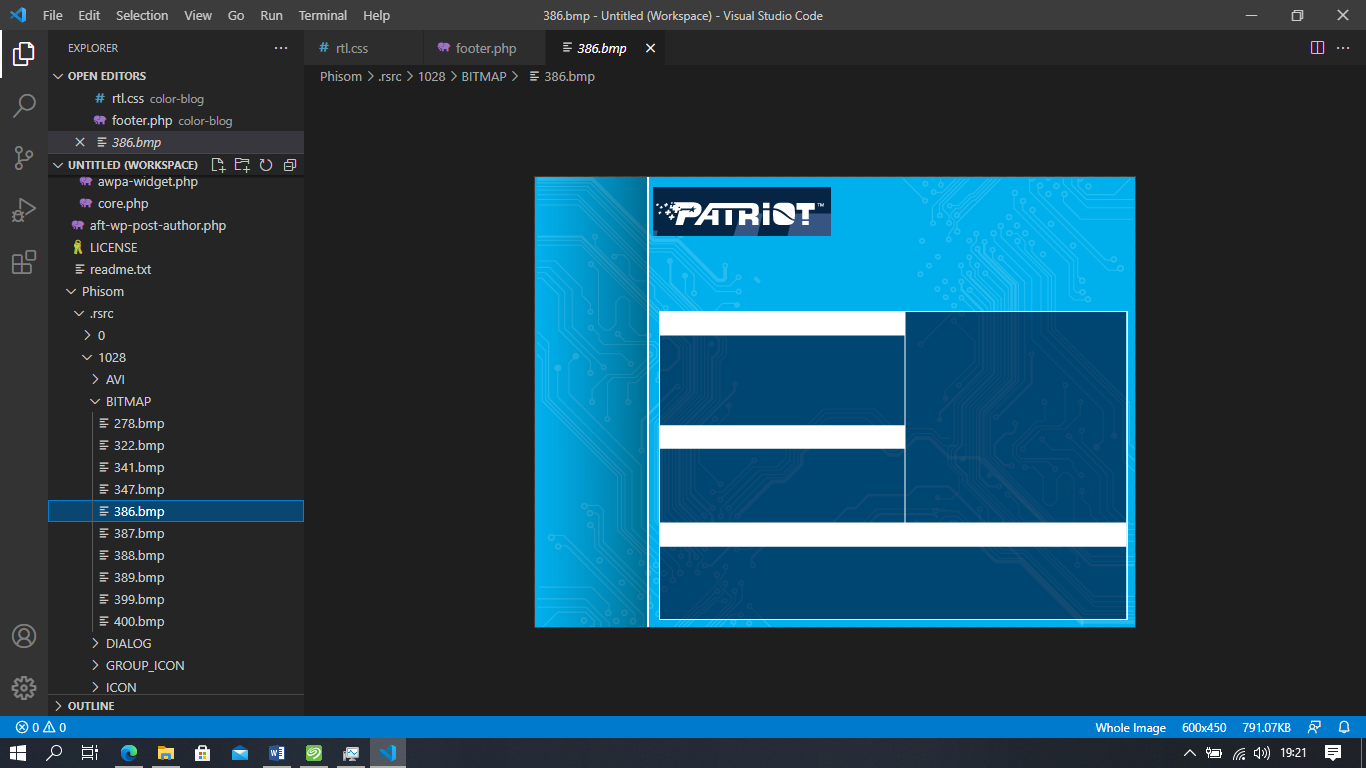Close 386.bmp in Open Editors list

click(80, 142)
